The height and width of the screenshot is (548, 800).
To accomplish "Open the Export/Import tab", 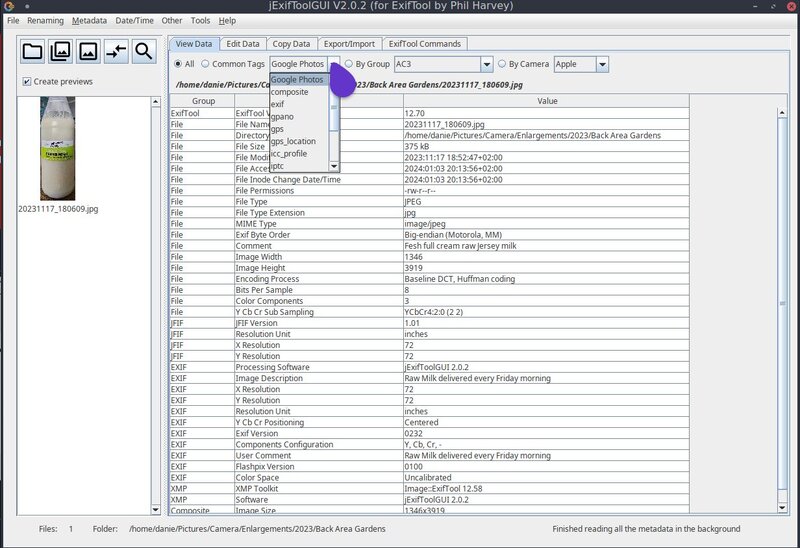I will coord(349,44).
